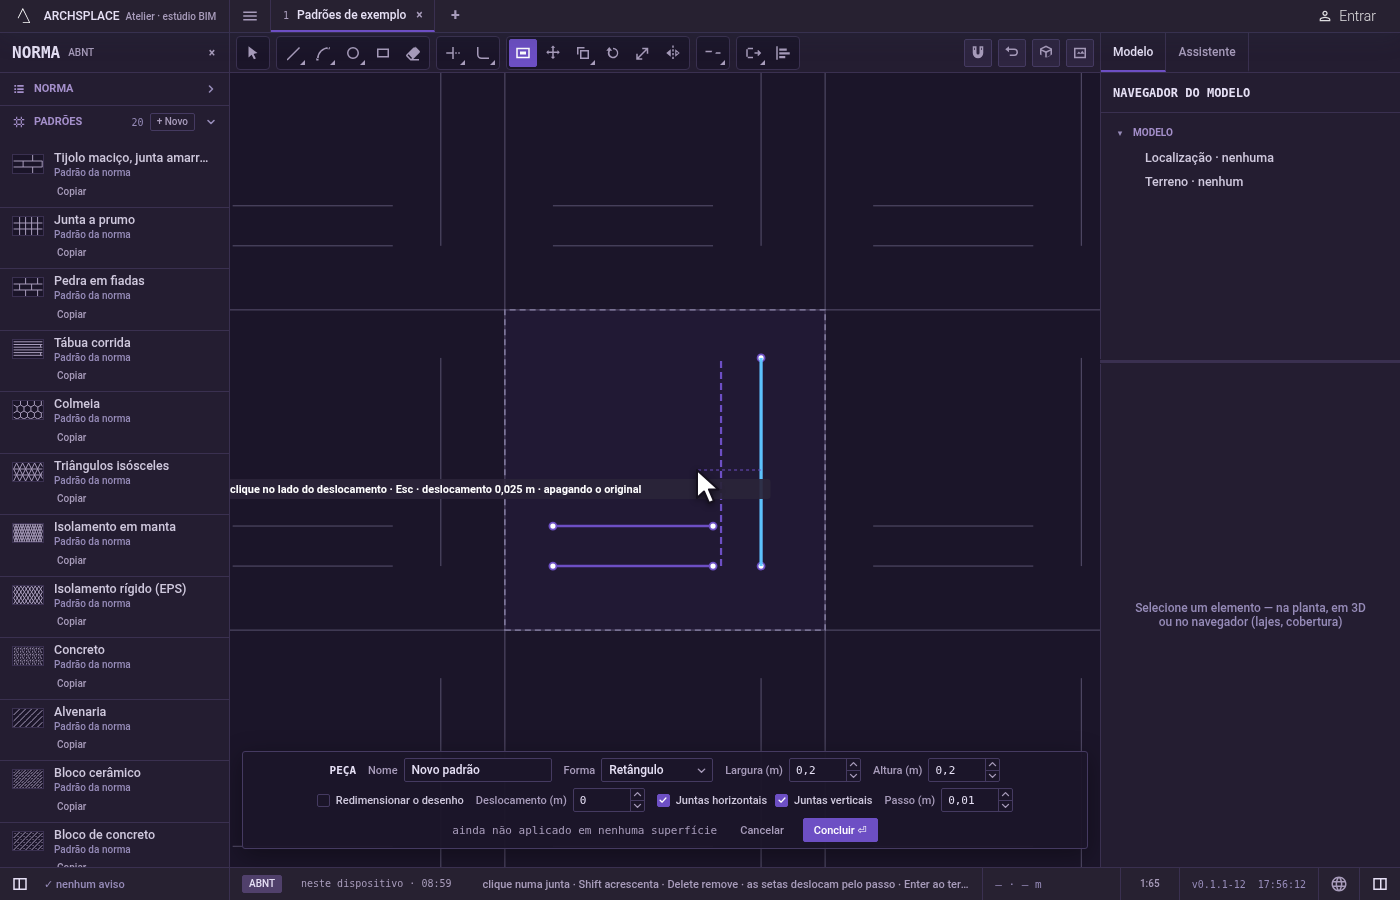Viewport: 1400px width, 900px height.
Task: Add a new tab with plus button
Action: coord(455,15)
